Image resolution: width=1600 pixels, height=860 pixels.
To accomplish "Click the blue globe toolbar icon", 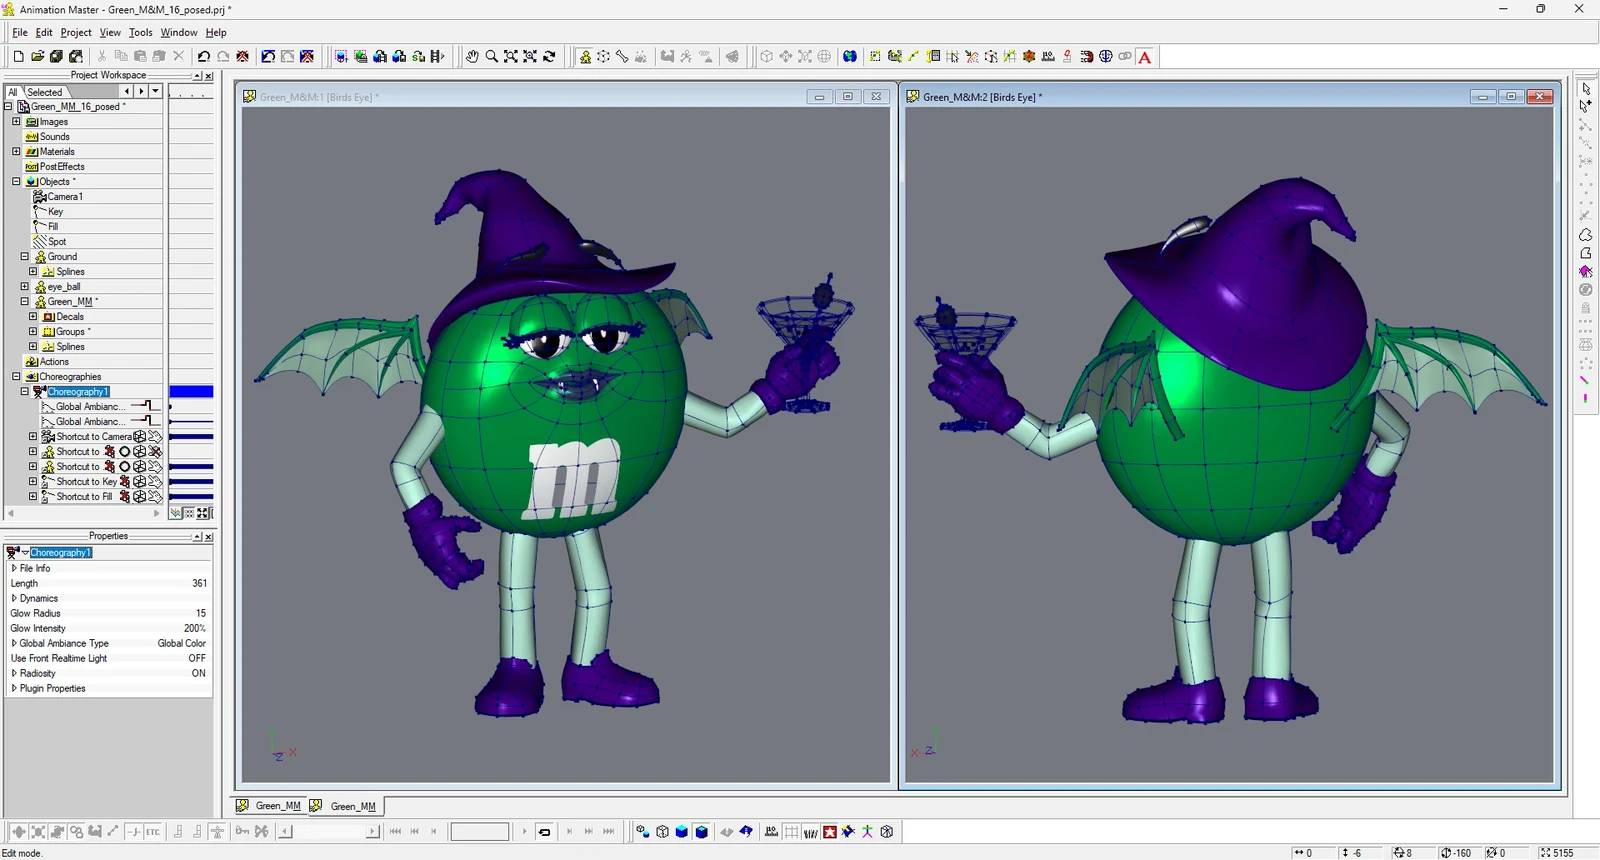I will click(x=849, y=57).
